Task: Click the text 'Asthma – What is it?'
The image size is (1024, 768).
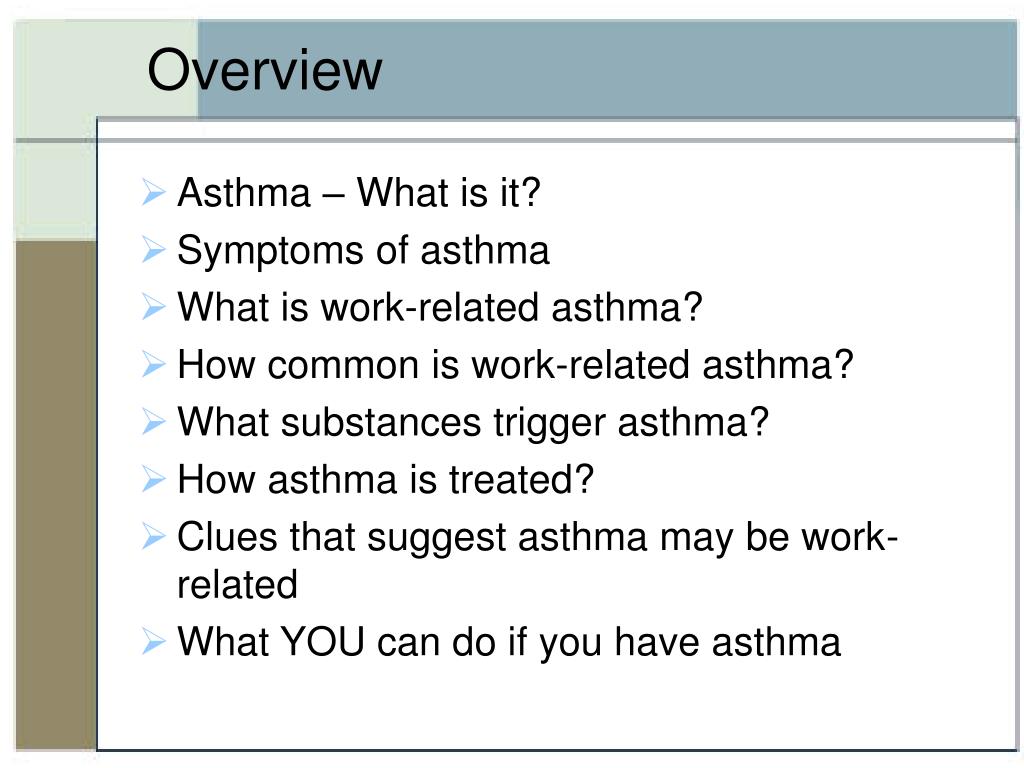Action: coord(359,193)
